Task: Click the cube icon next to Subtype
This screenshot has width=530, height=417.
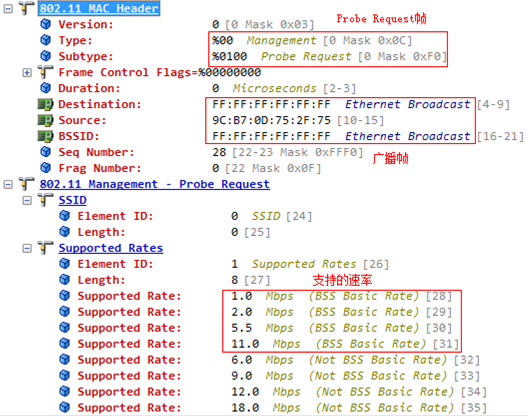Action: pos(46,56)
